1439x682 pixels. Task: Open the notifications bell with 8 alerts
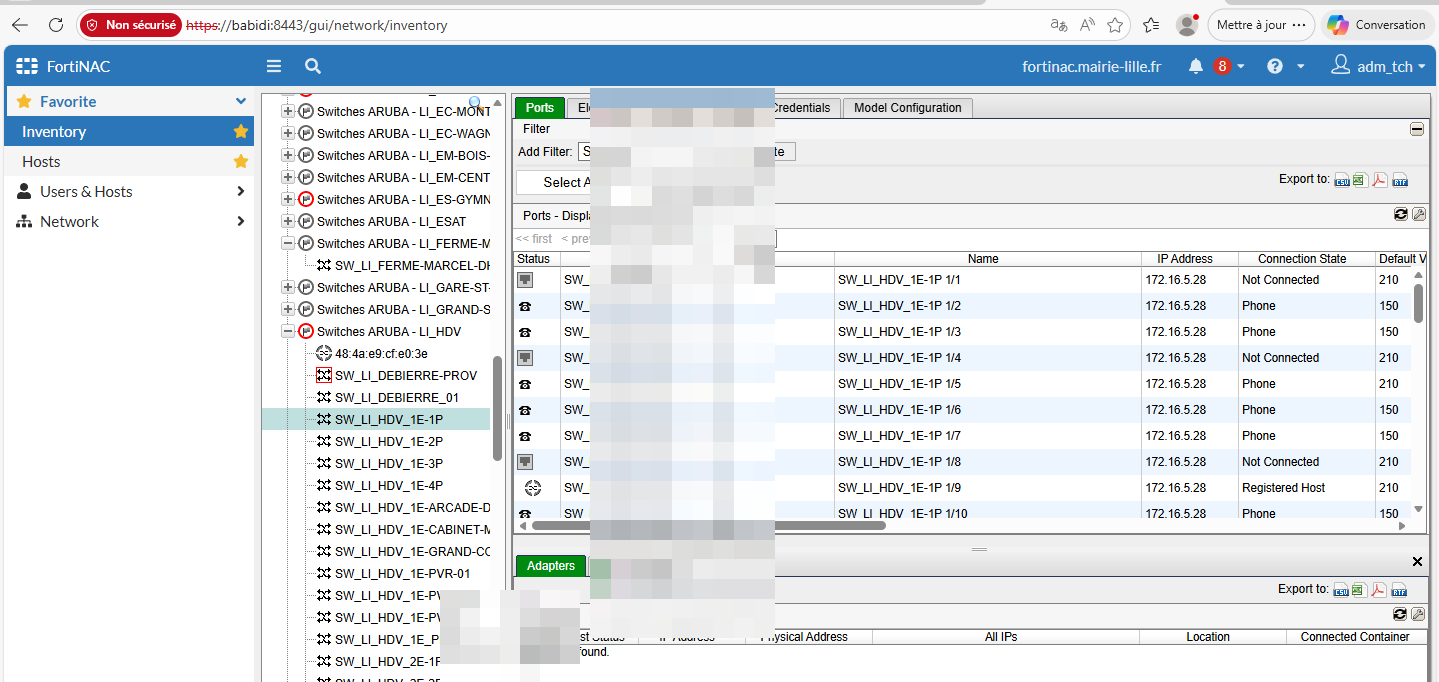(x=1196, y=66)
